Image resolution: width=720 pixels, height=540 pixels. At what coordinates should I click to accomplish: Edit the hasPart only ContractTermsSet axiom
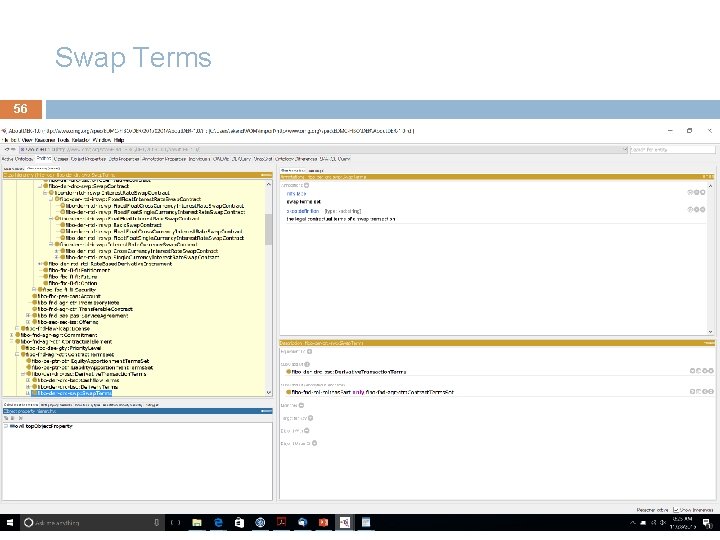711,392
